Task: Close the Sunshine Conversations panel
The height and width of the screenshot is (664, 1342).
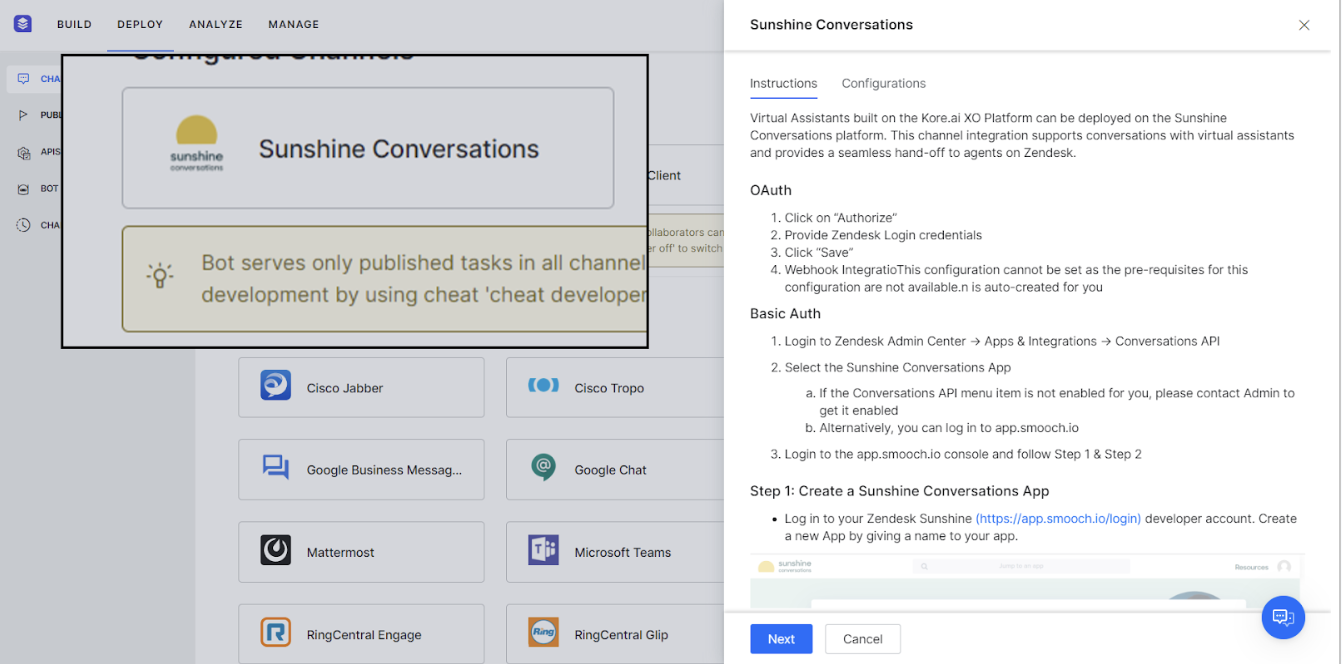Action: tap(1304, 25)
